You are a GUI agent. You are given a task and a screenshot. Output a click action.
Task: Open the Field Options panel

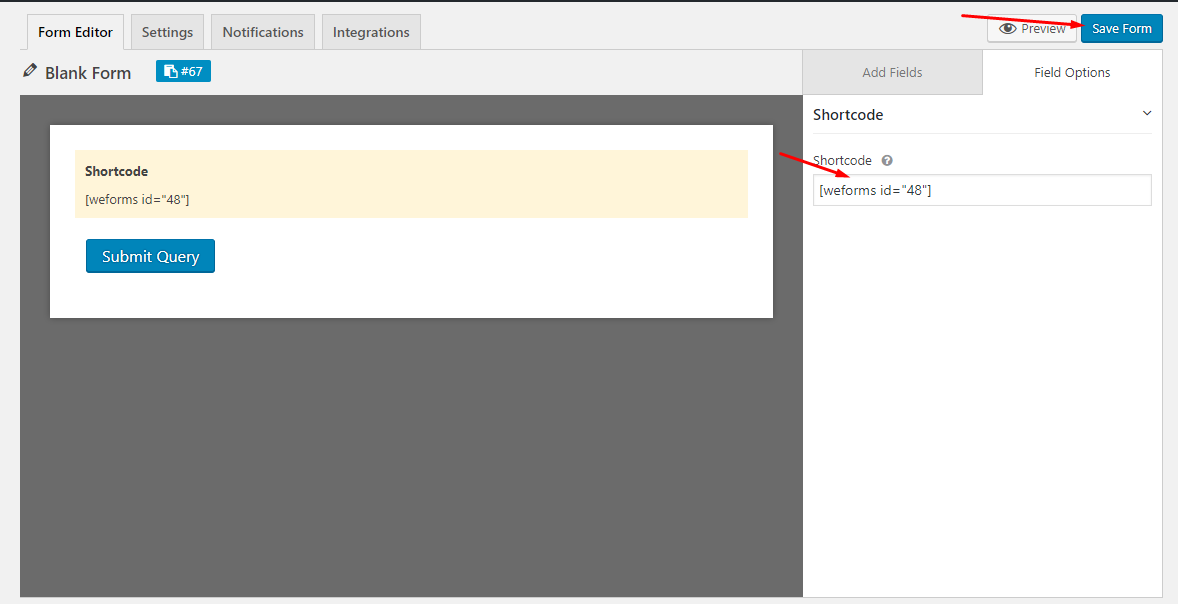pos(1072,72)
